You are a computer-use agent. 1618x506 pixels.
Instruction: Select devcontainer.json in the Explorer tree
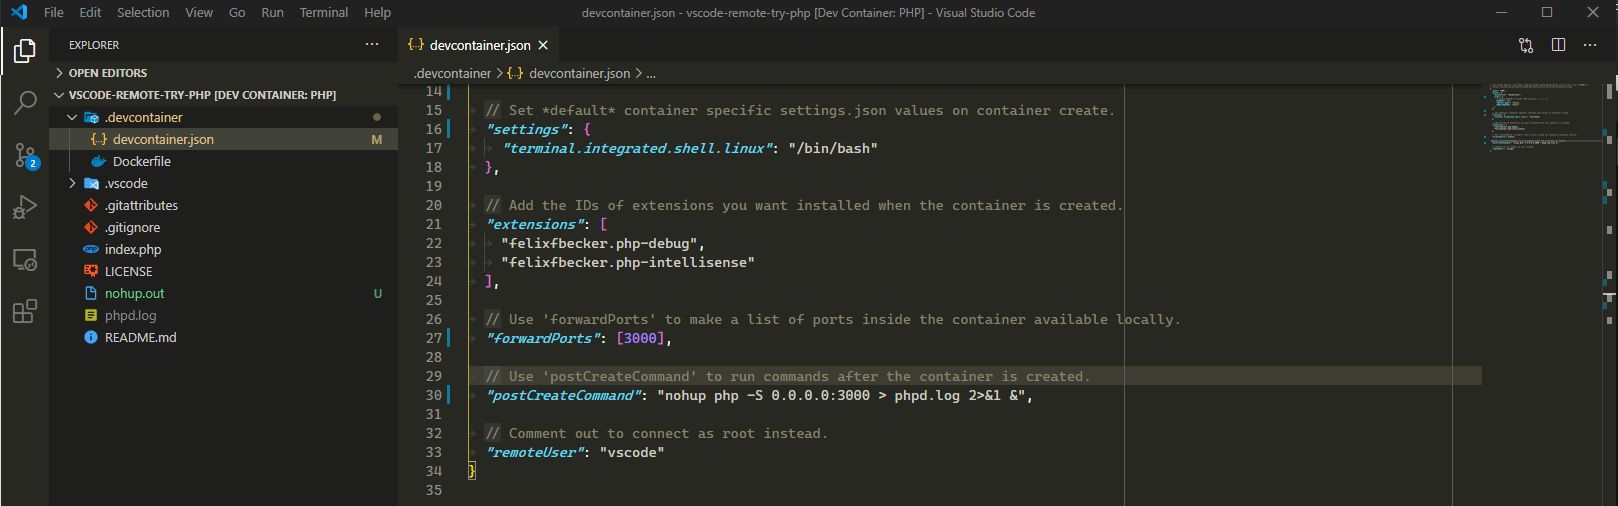click(223, 139)
